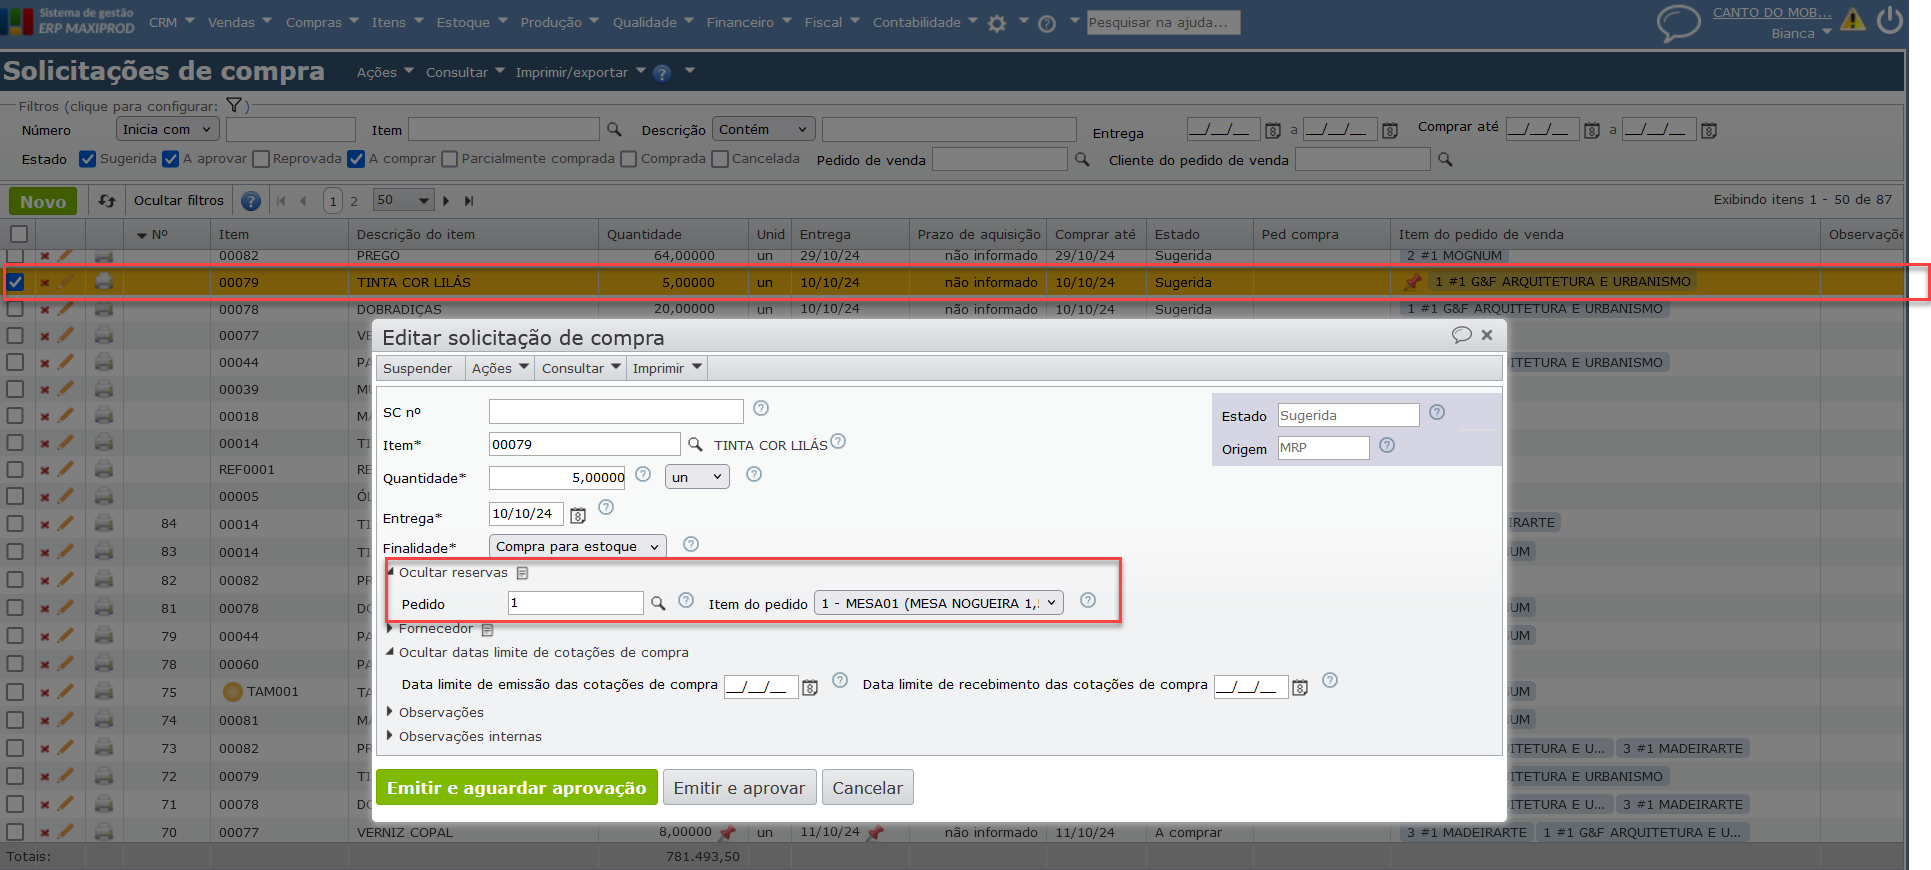Open unit 'un' dropdown in dialog

697,477
